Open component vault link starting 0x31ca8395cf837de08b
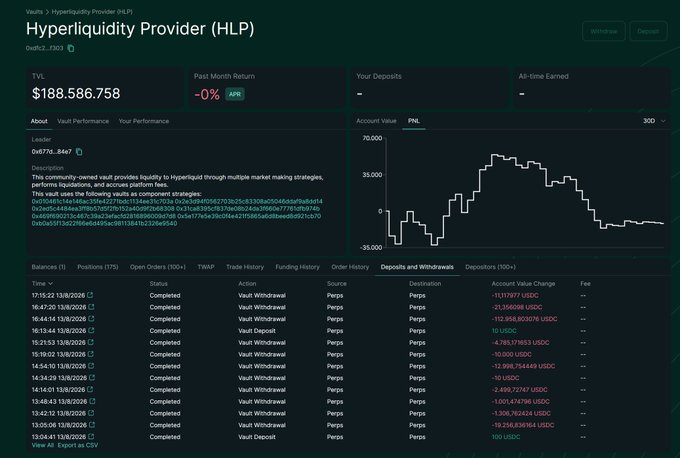Image resolution: width=680 pixels, height=458 pixels. point(248,209)
